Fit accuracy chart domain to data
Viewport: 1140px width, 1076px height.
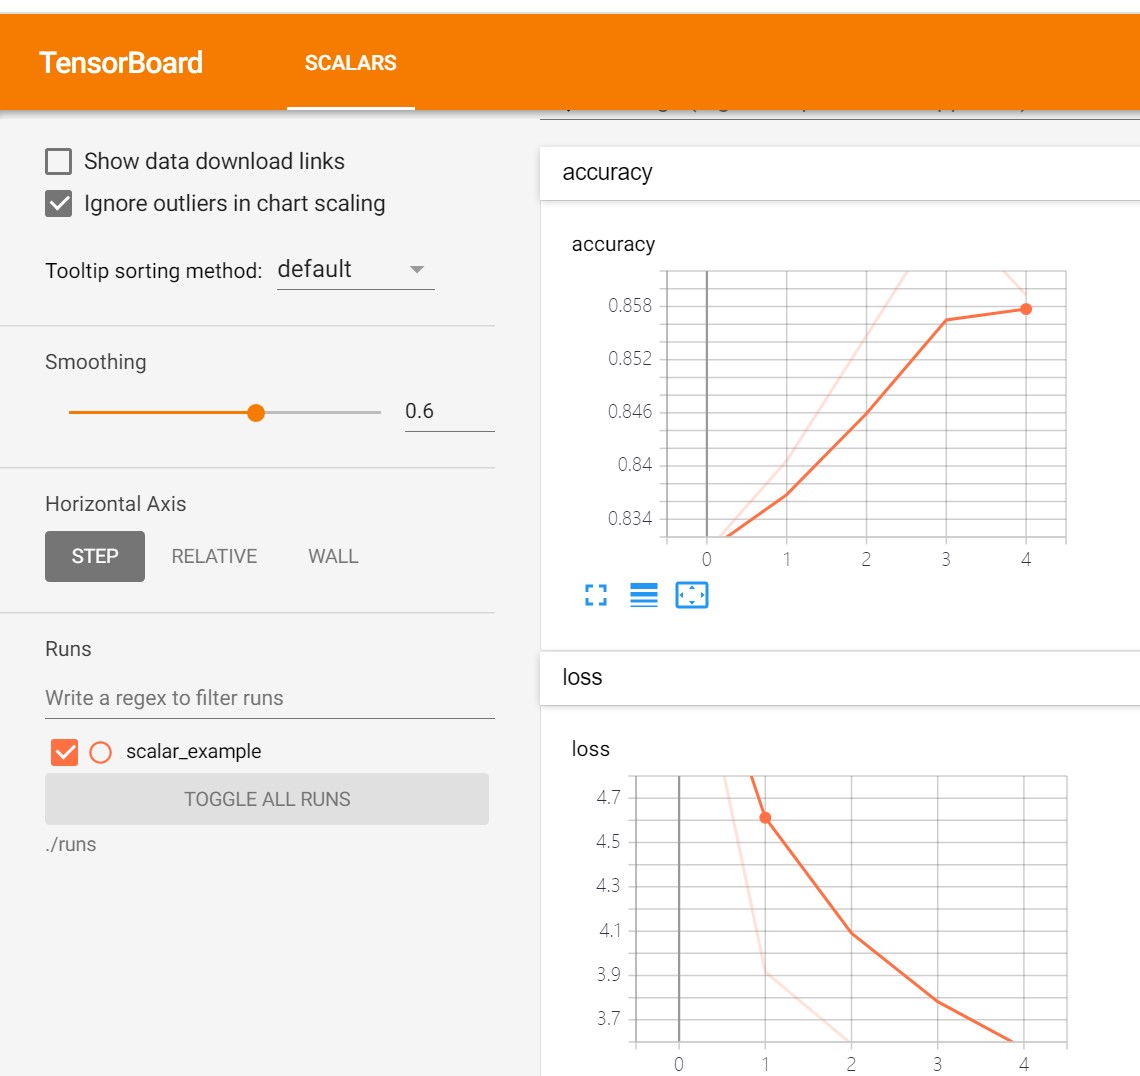pyautogui.click(x=691, y=595)
